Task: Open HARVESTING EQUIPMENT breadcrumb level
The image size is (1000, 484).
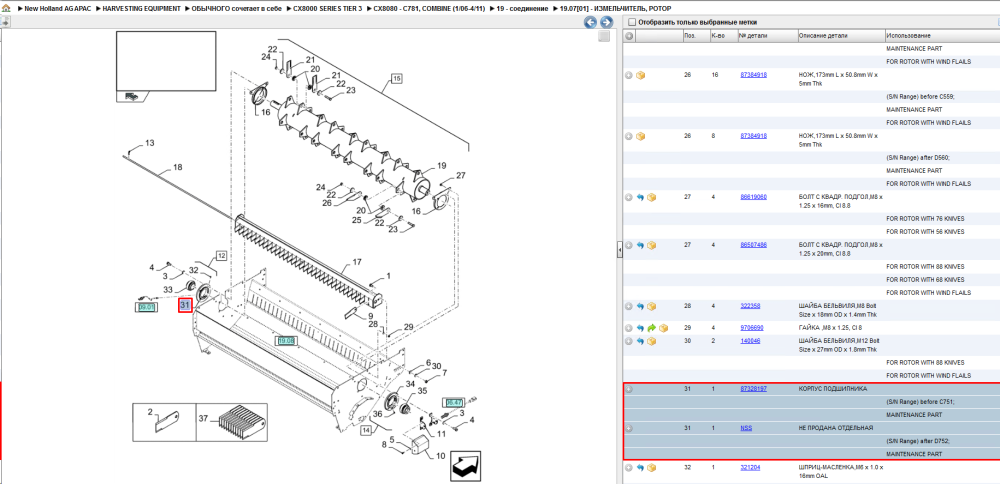Action: pos(140,9)
